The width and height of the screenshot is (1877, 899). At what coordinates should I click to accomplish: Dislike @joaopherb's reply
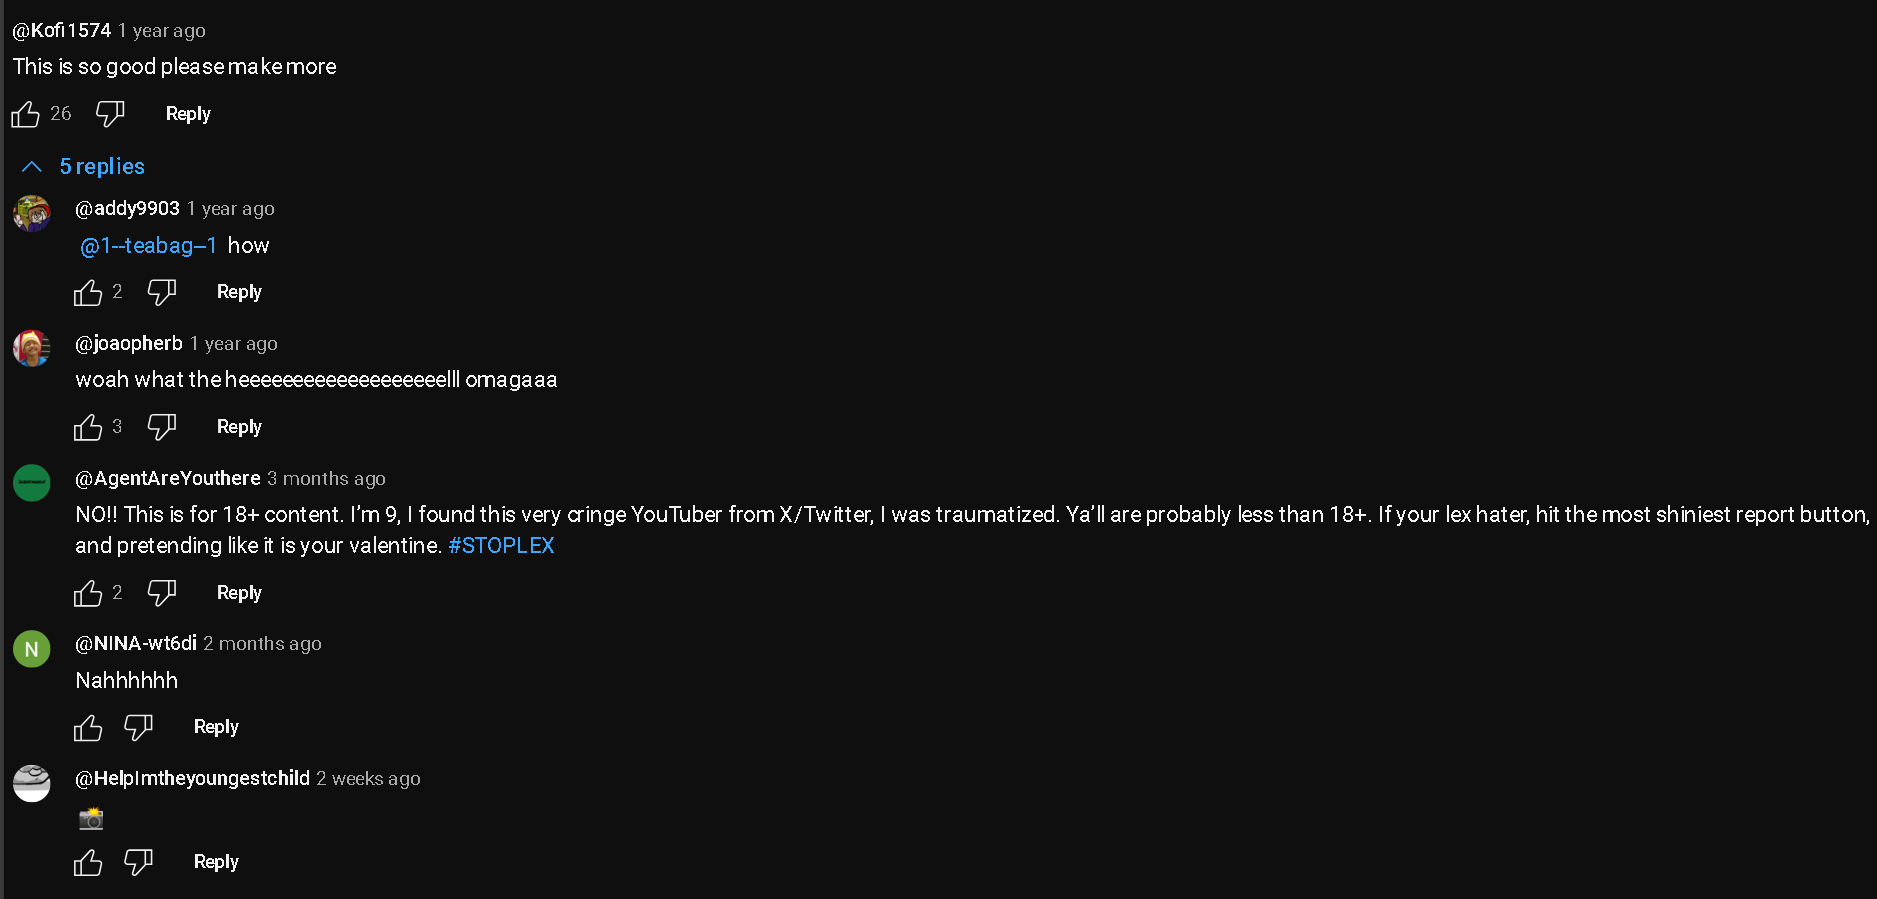(x=162, y=427)
